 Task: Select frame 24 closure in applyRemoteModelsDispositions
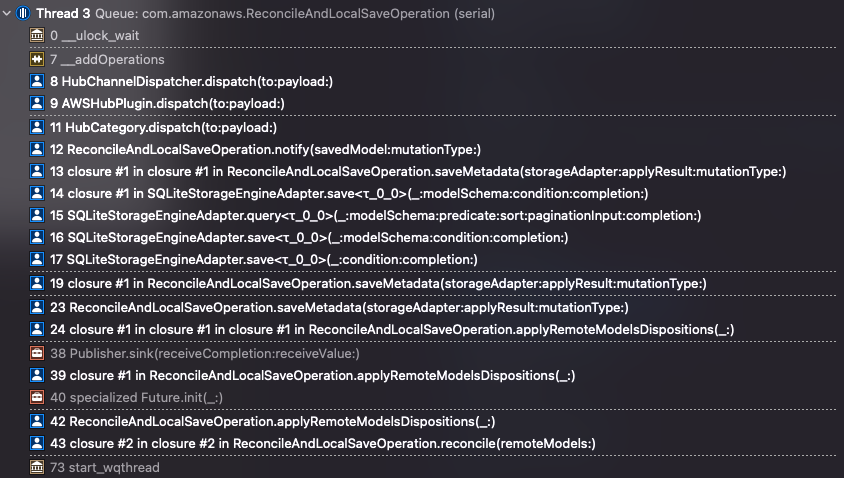click(392, 330)
